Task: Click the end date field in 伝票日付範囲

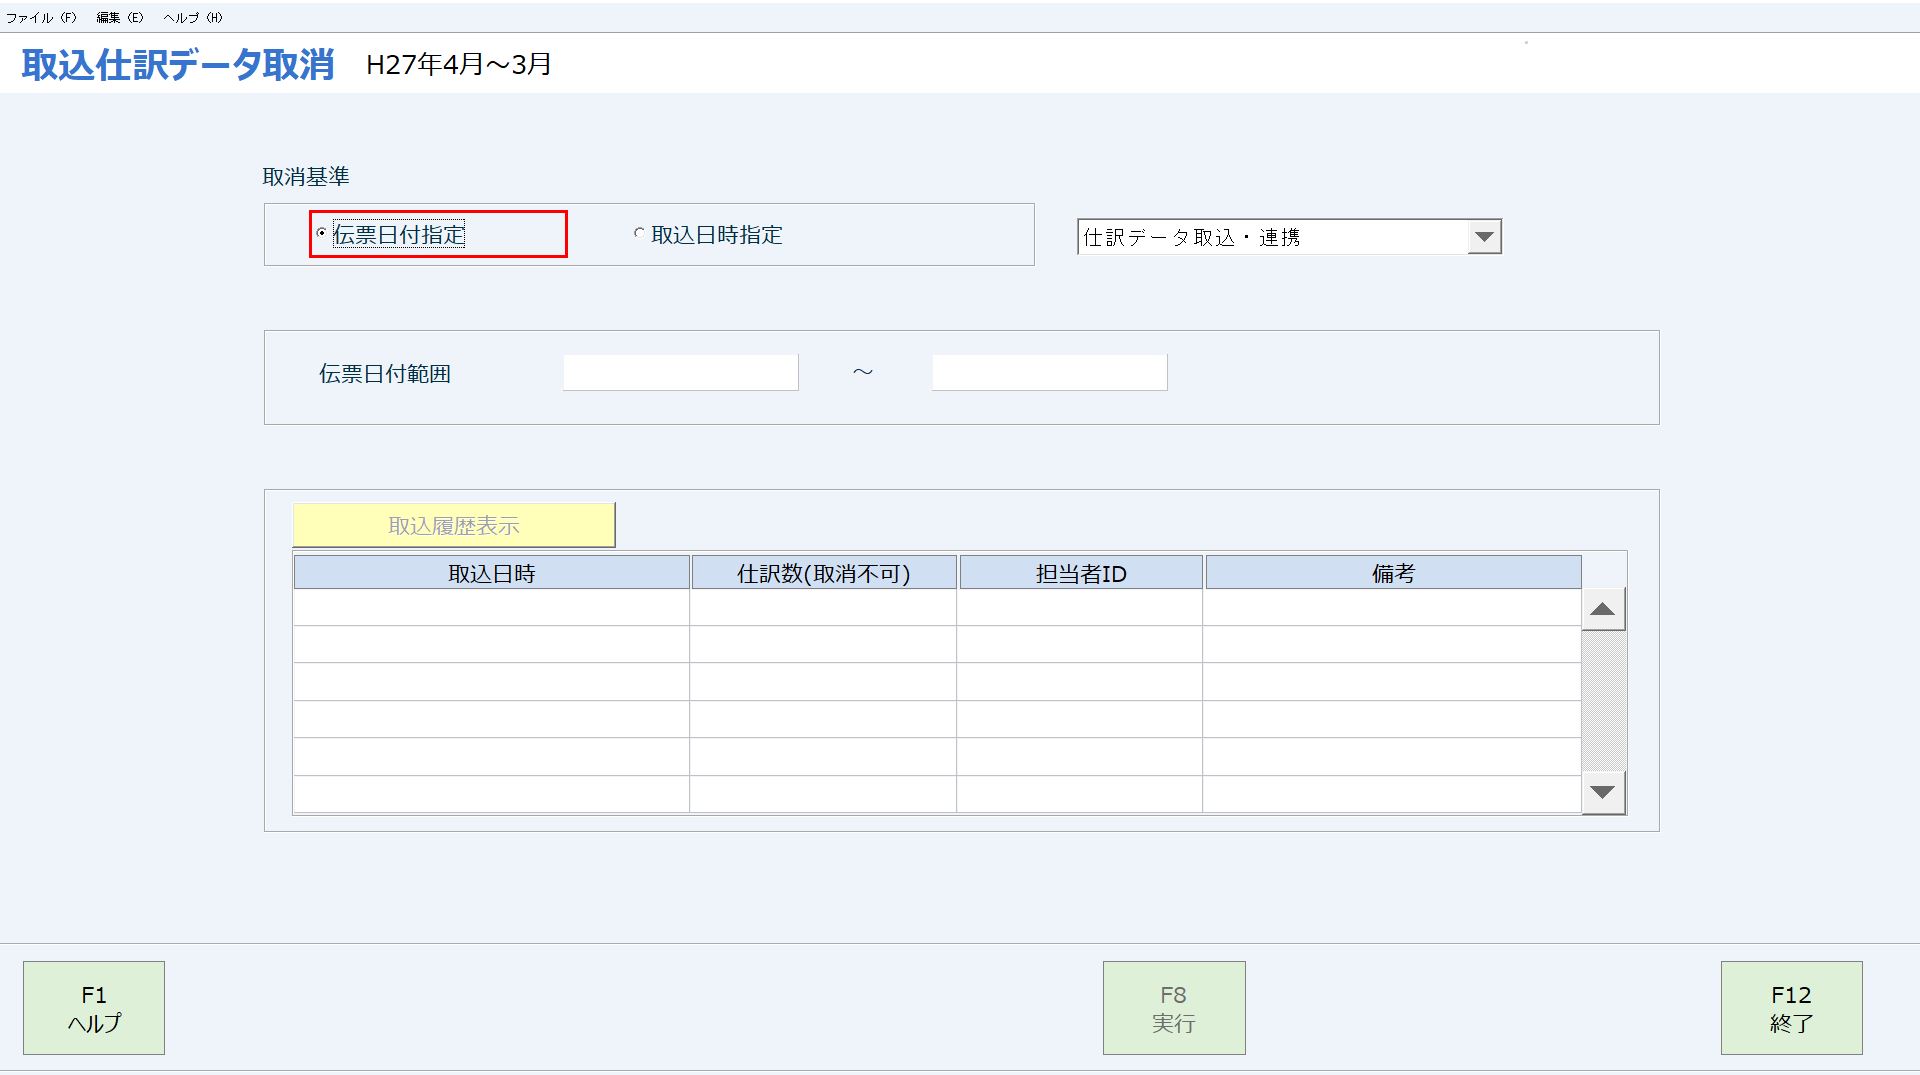Action: point(1049,371)
